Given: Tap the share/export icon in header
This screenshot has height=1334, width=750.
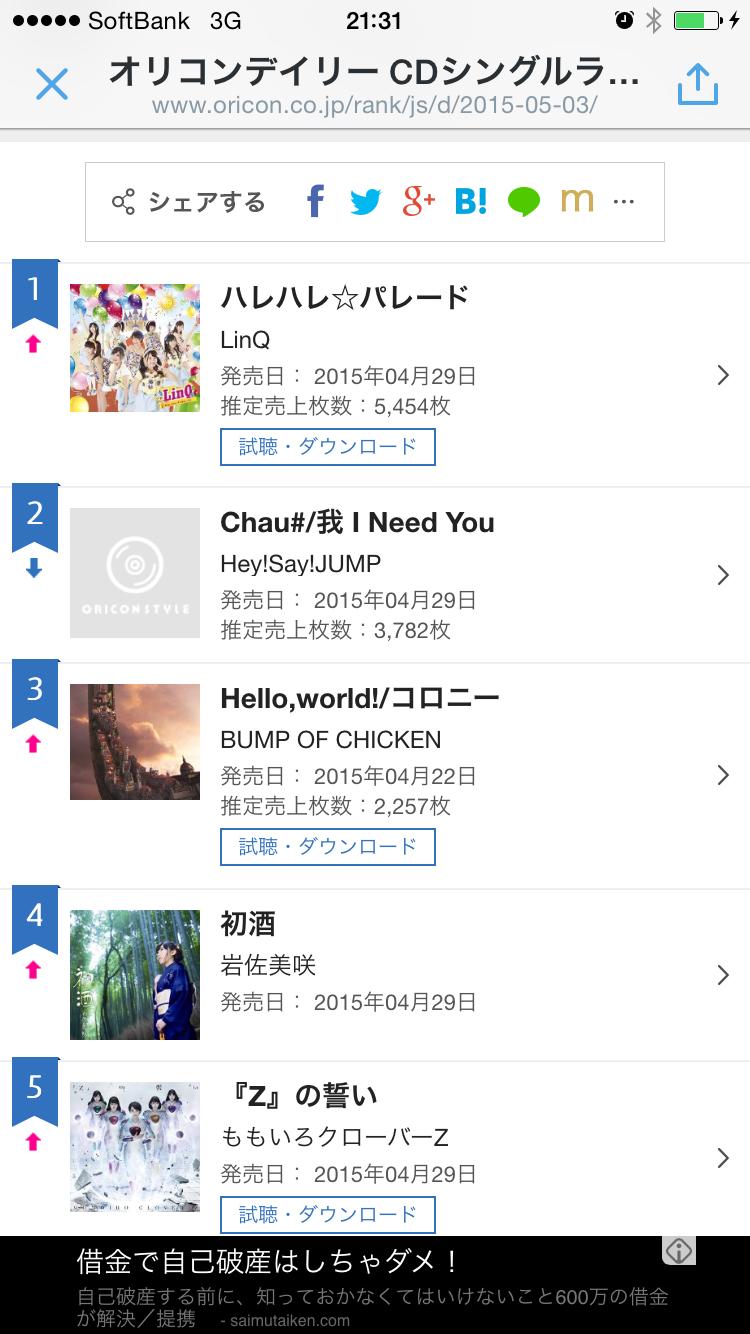Looking at the screenshot, I should [x=697, y=85].
